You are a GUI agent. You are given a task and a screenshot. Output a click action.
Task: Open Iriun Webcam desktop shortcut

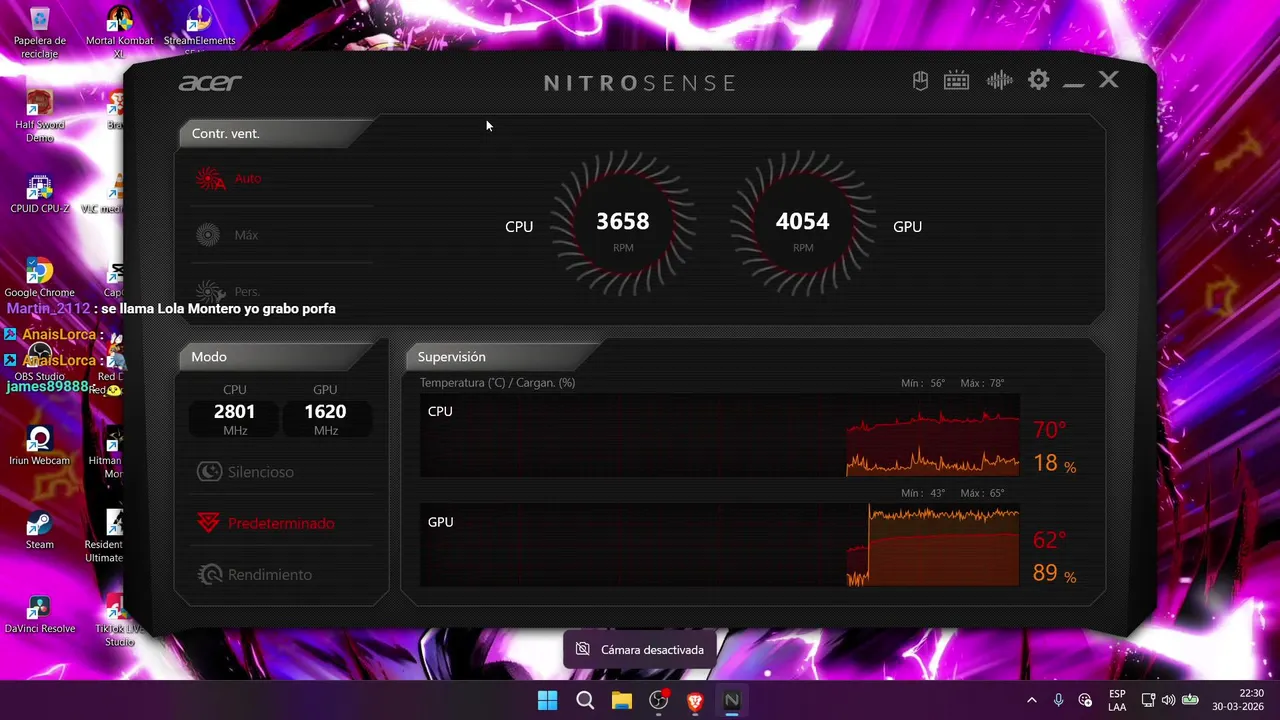coord(40,446)
